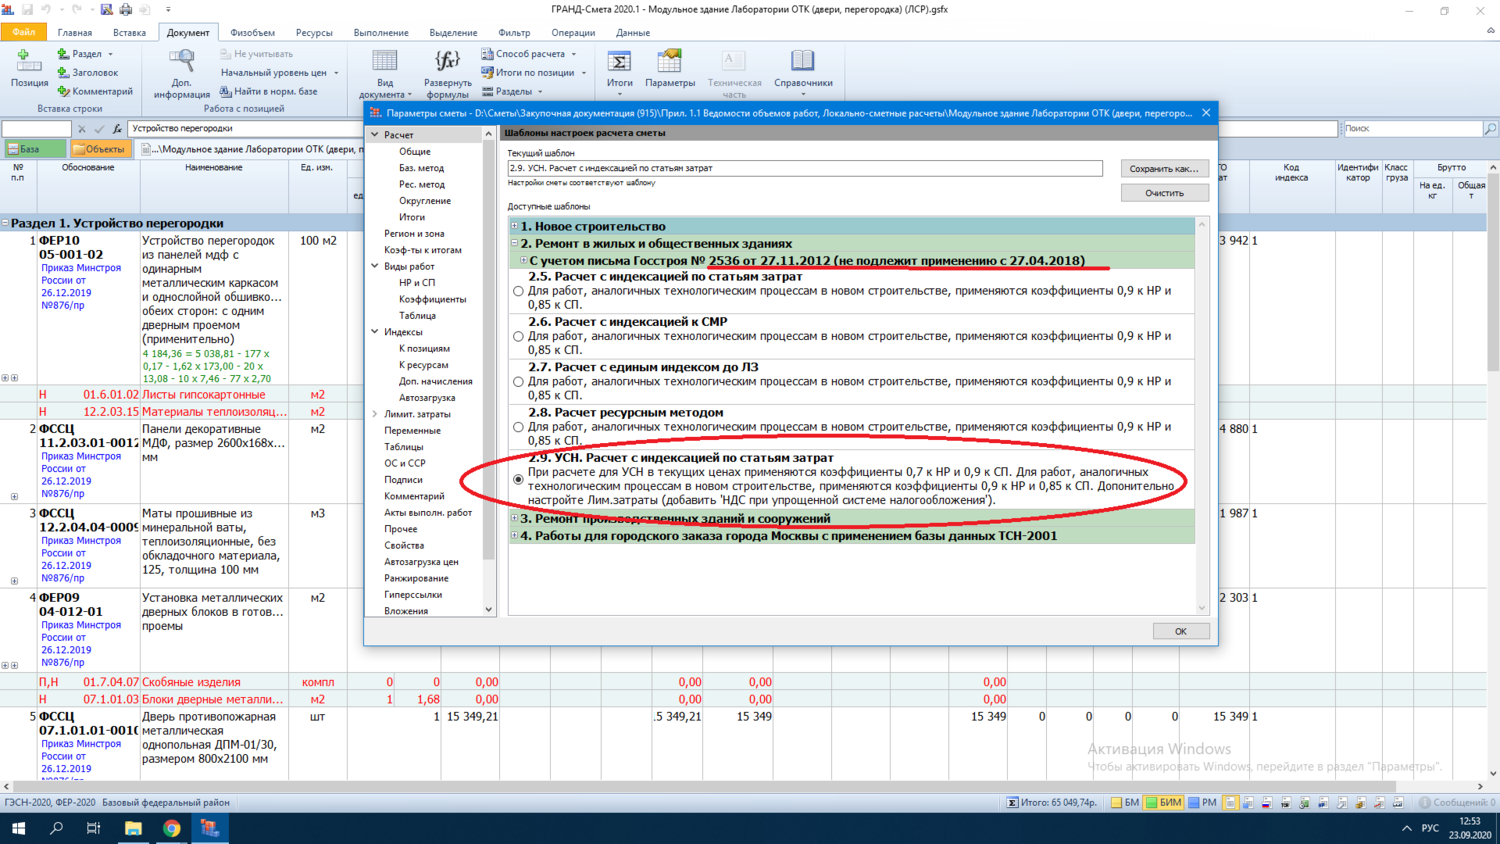Click the Сохранить как... button
The width and height of the screenshot is (1500, 844).
(x=1163, y=169)
